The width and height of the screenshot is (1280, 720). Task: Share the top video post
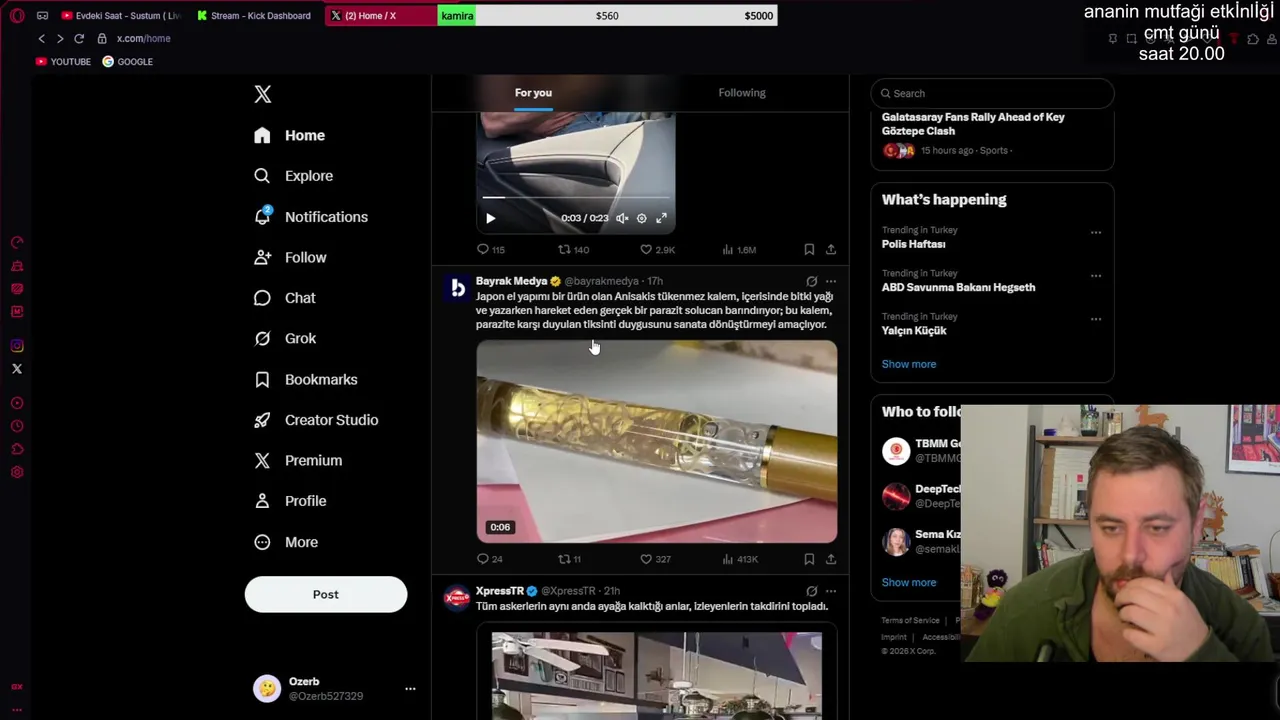(830, 249)
